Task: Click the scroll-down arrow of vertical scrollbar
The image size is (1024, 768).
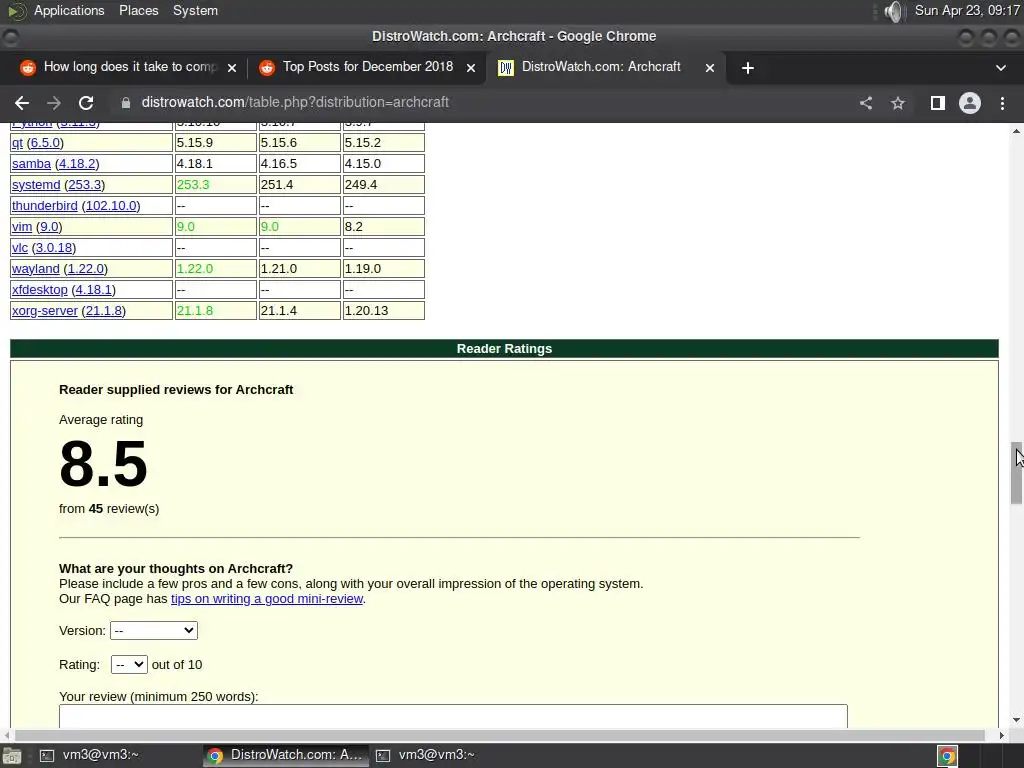Action: [1016, 720]
